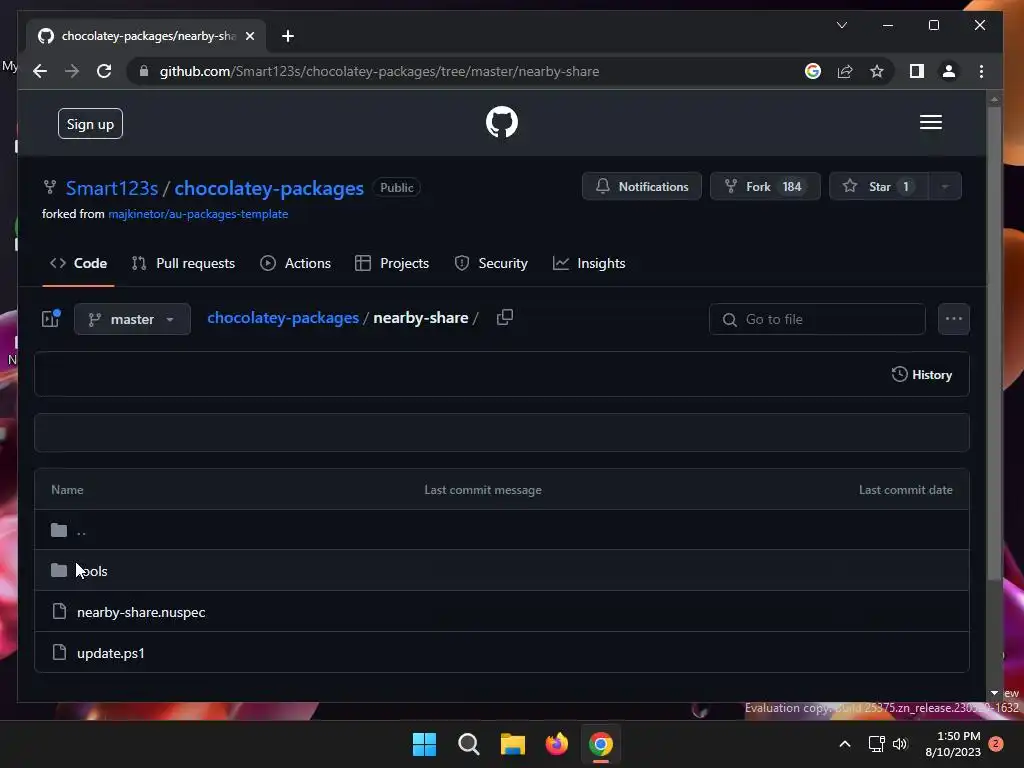
Task: Open the Chrome profile avatar icon
Action: tap(949, 71)
